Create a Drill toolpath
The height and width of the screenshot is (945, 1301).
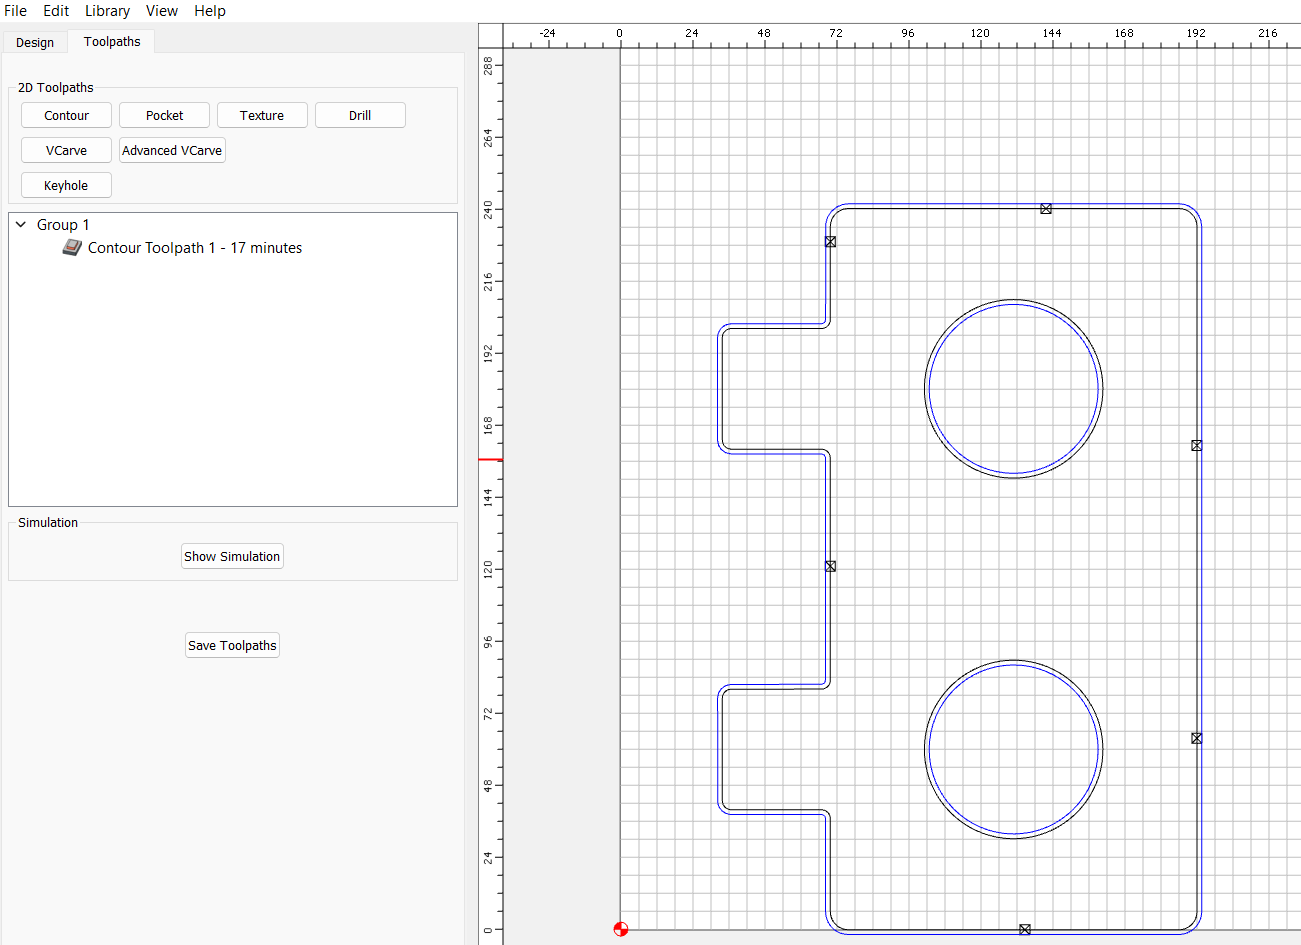pyautogui.click(x=360, y=115)
